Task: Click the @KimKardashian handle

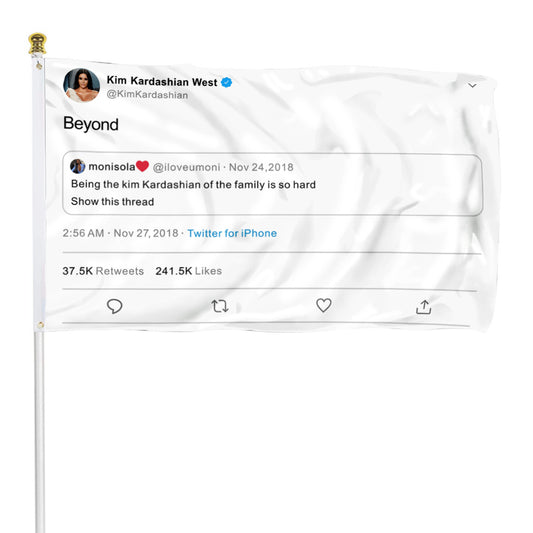Action: (x=147, y=94)
